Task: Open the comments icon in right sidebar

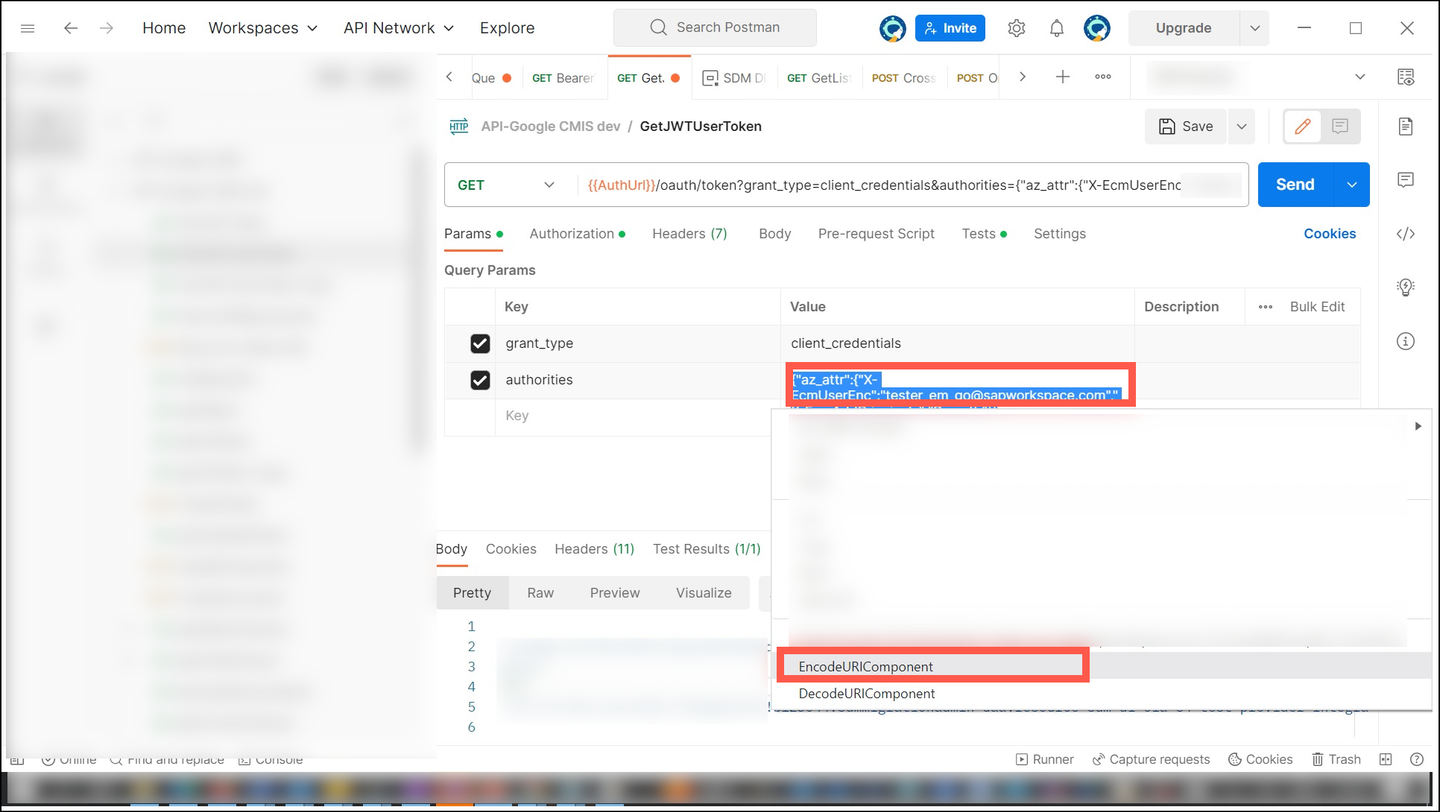Action: pyautogui.click(x=1406, y=180)
